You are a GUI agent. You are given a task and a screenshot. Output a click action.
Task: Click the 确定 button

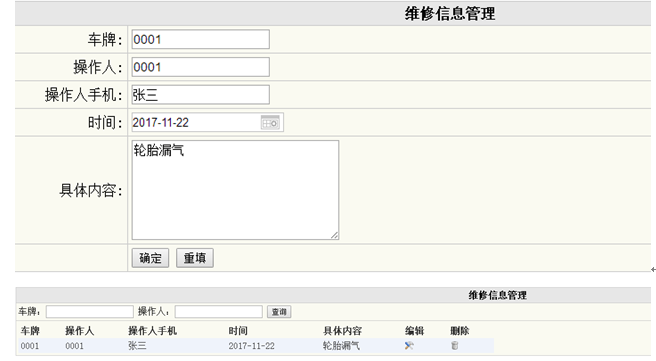tap(150, 258)
